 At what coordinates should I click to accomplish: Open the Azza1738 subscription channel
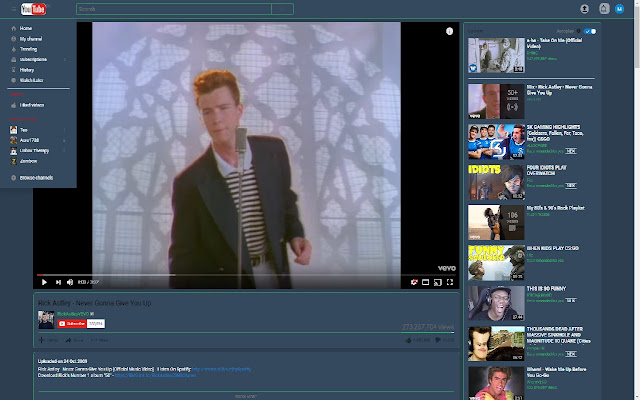pyautogui.click(x=29, y=140)
